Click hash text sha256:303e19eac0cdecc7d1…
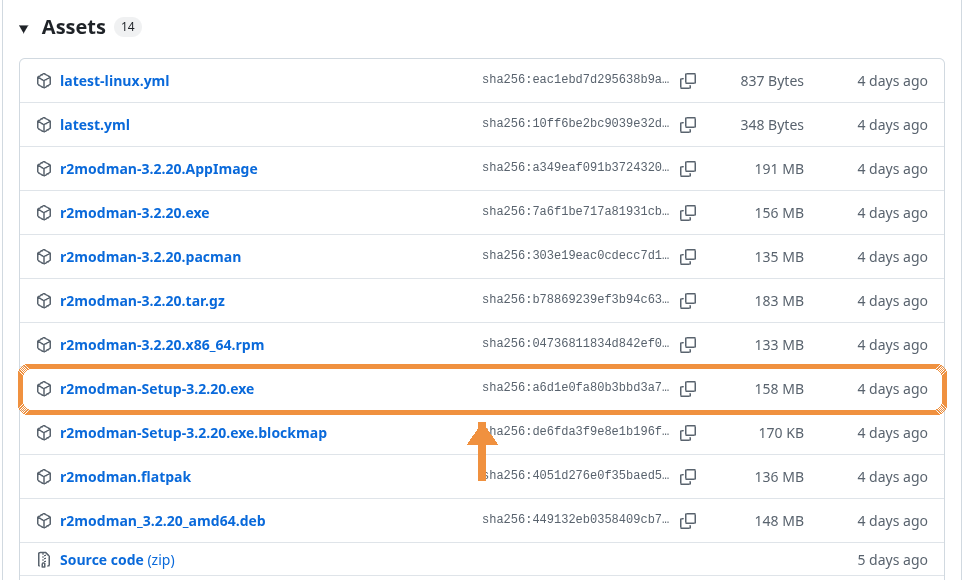Viewport: 970px width, 580px height. 575,255
